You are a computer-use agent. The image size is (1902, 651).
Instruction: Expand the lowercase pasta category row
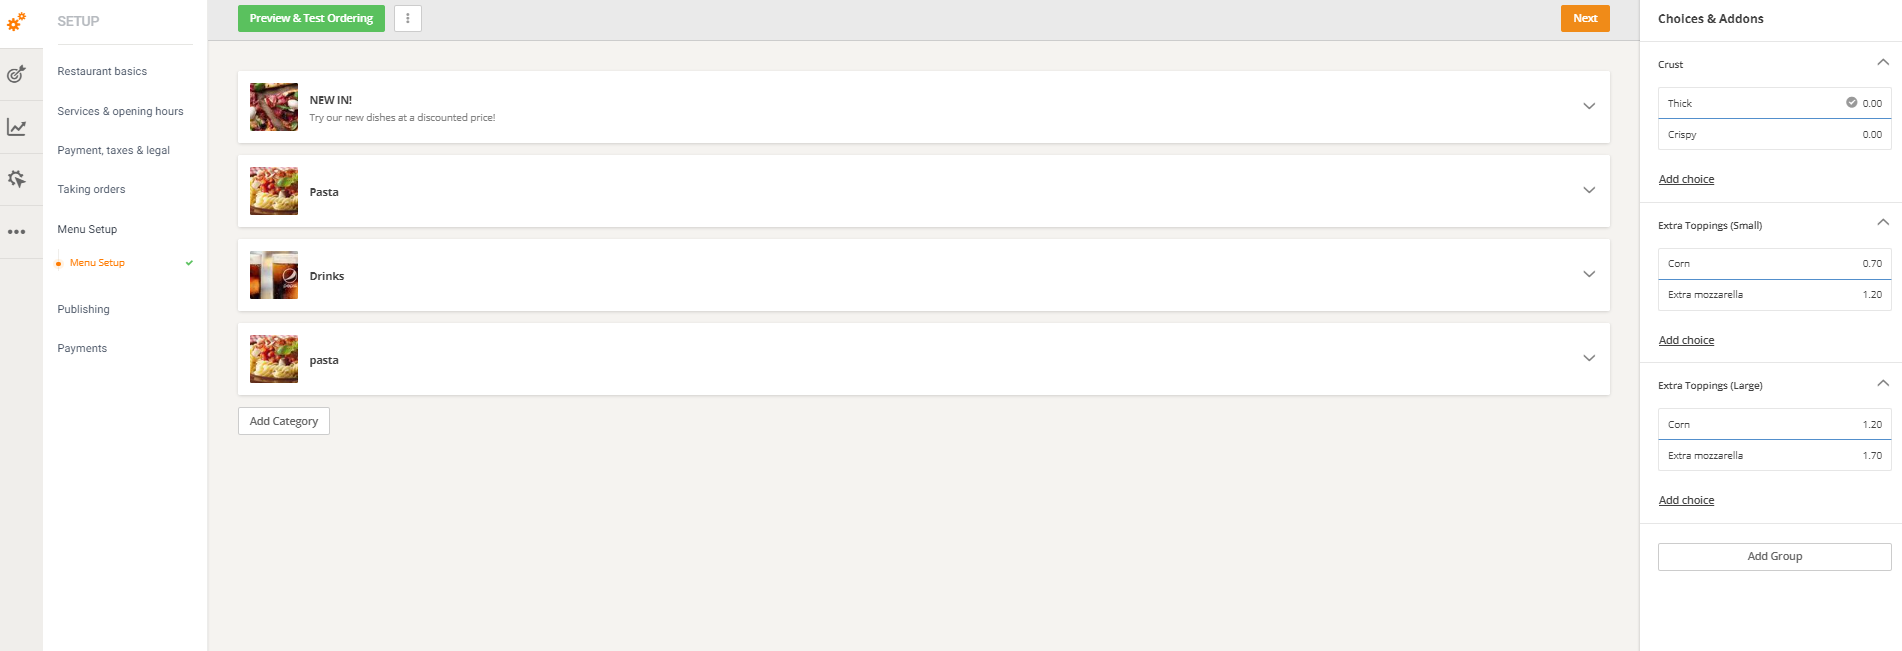pyautogui.click(x=1589, y=357)
